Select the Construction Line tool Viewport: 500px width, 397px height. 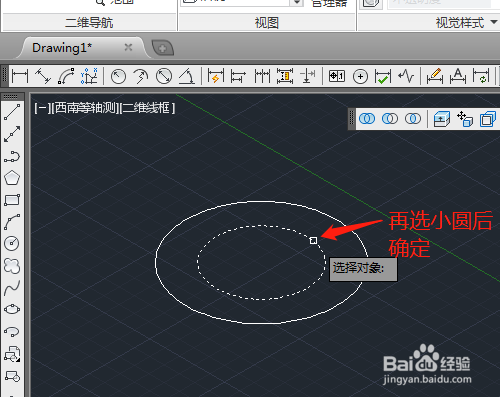[x=12, y=134]
